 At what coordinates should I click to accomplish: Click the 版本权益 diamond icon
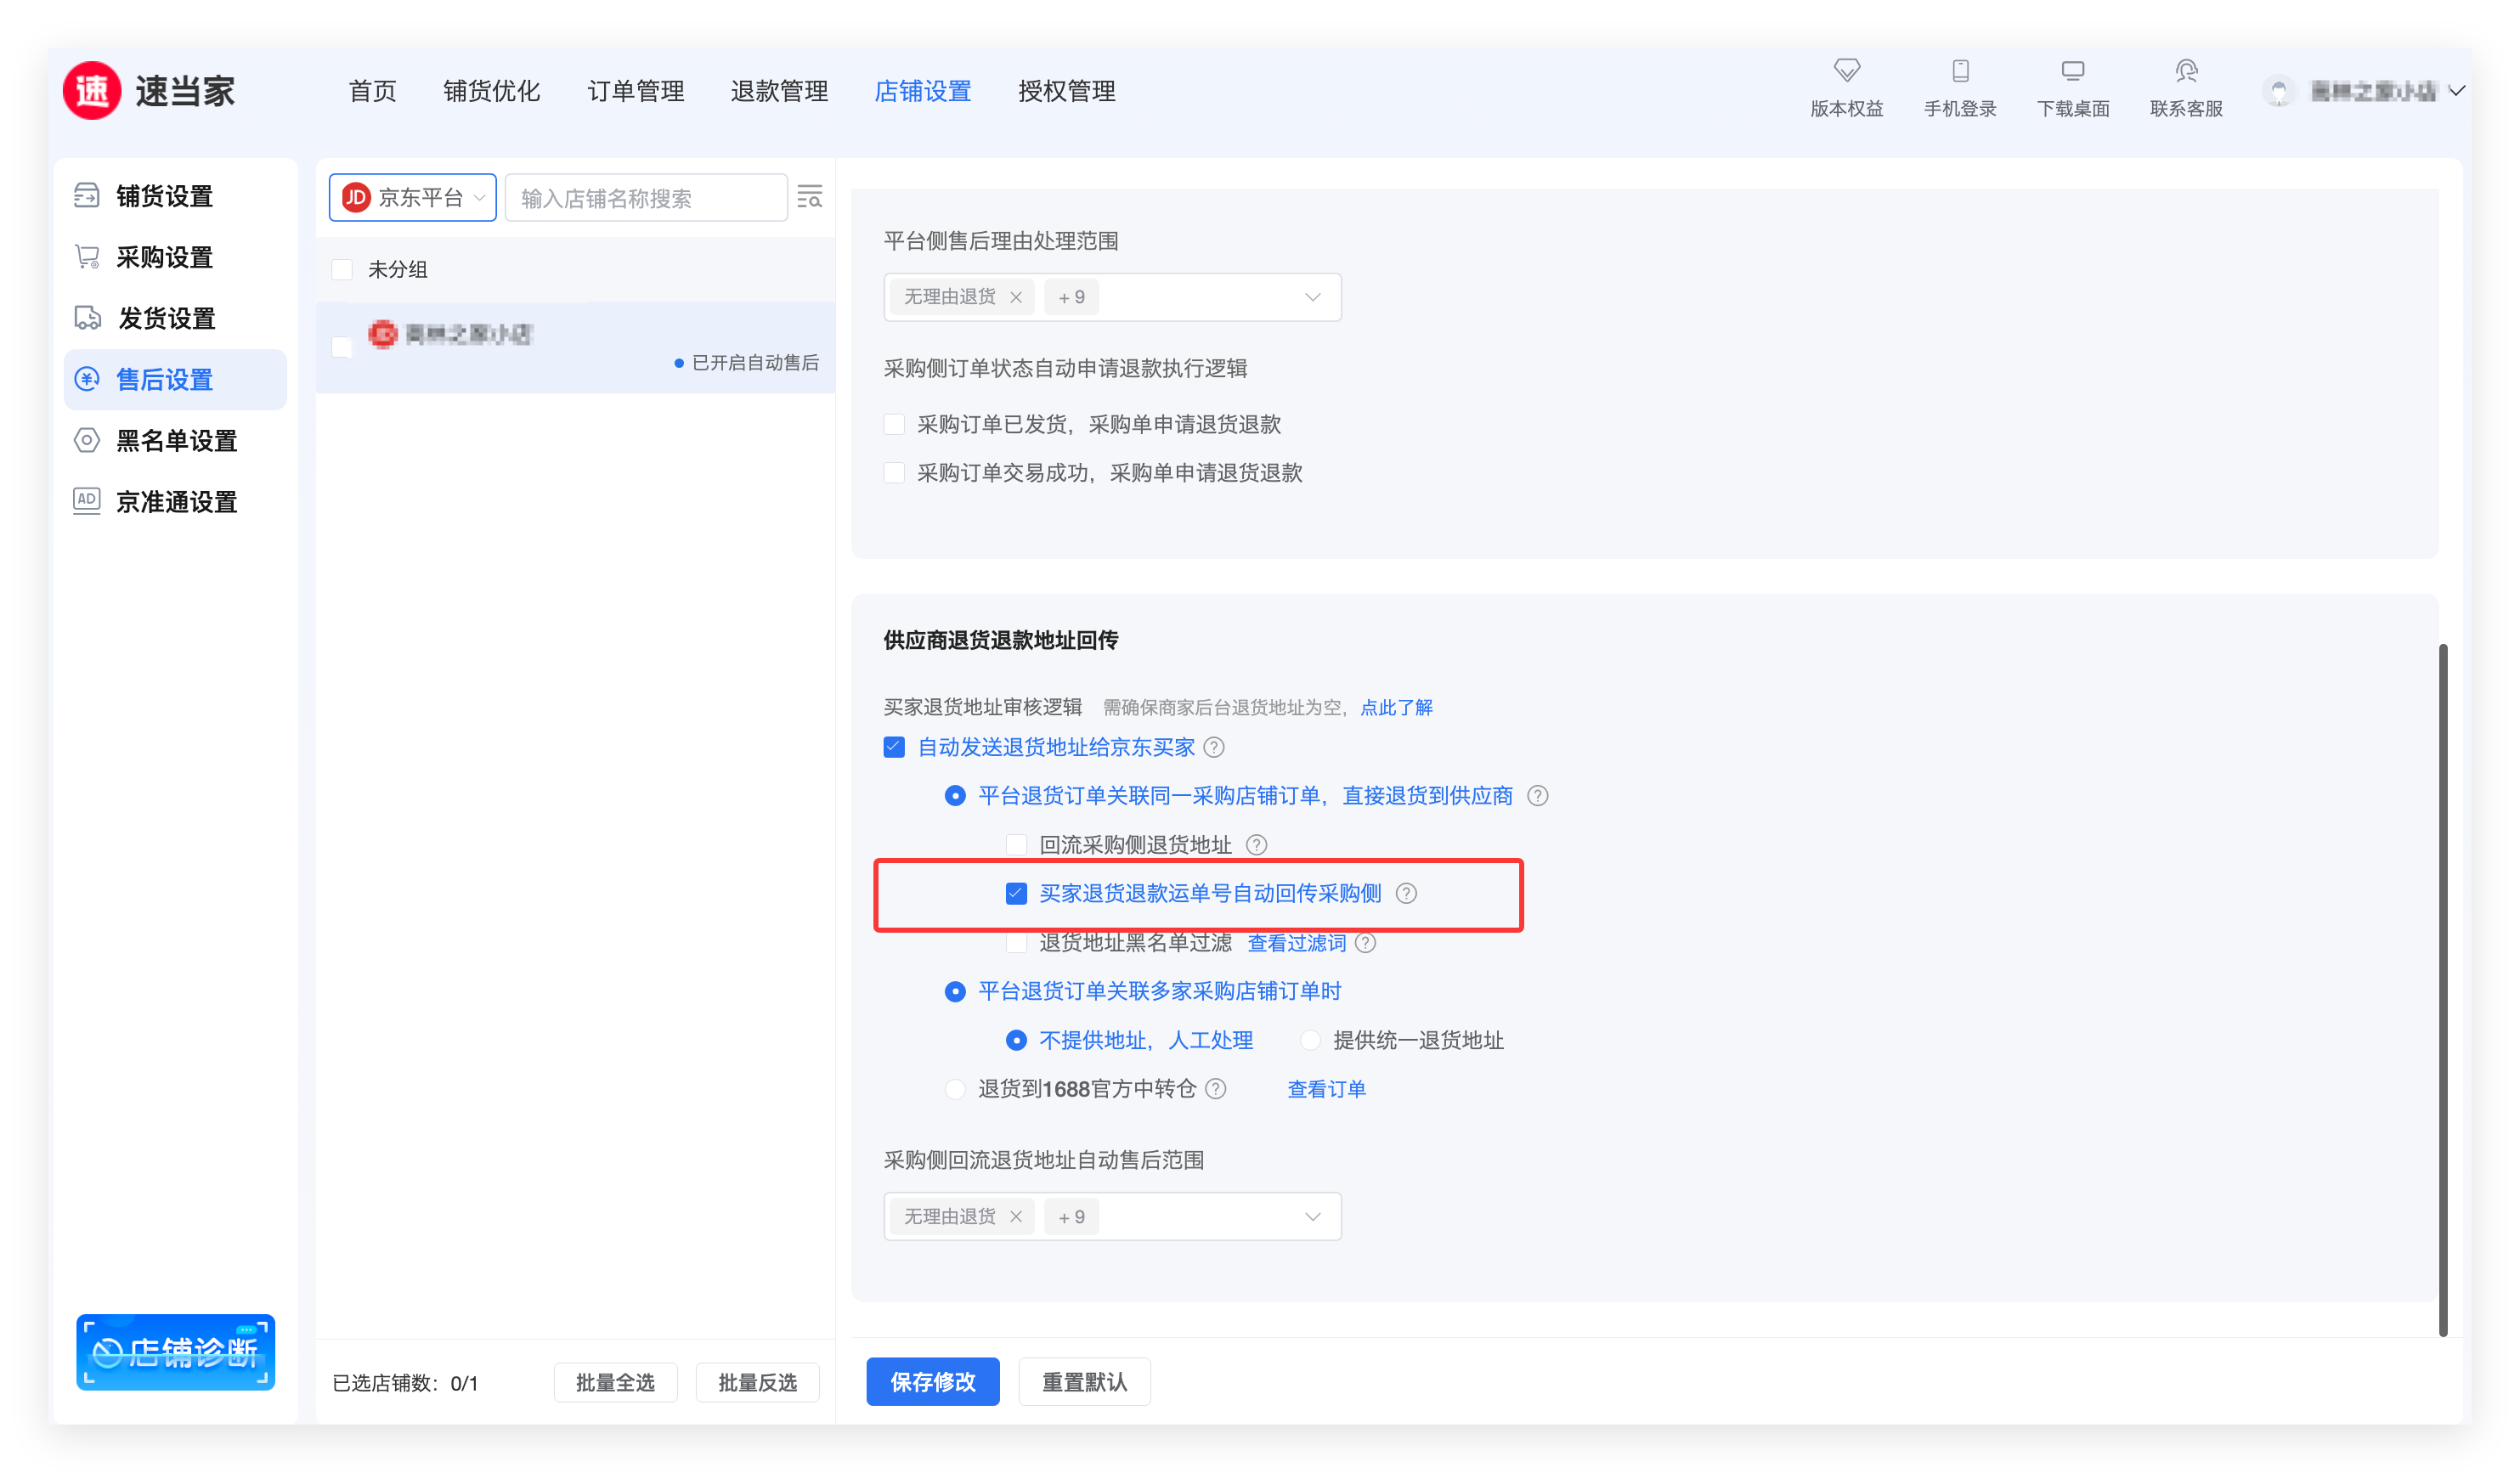1846,71
